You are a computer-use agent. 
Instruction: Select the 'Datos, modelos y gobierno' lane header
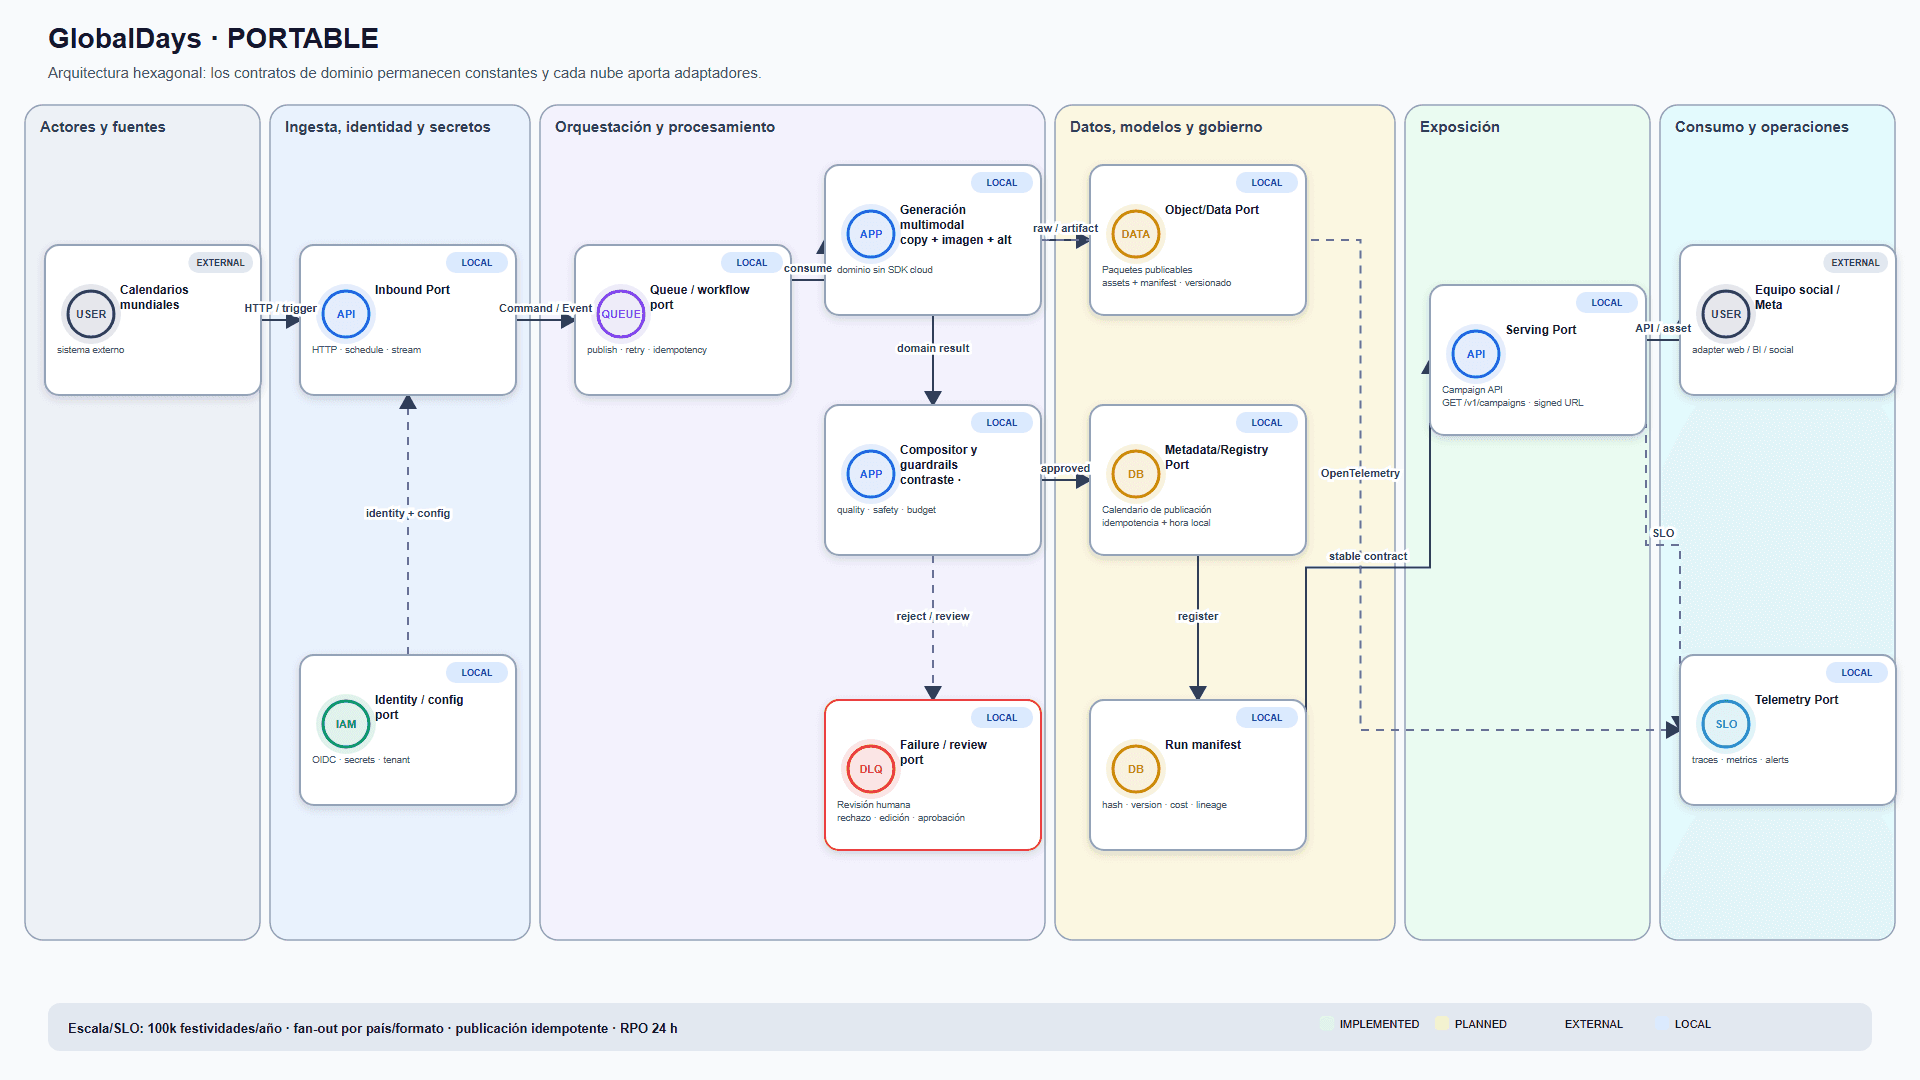[1166, 127]
